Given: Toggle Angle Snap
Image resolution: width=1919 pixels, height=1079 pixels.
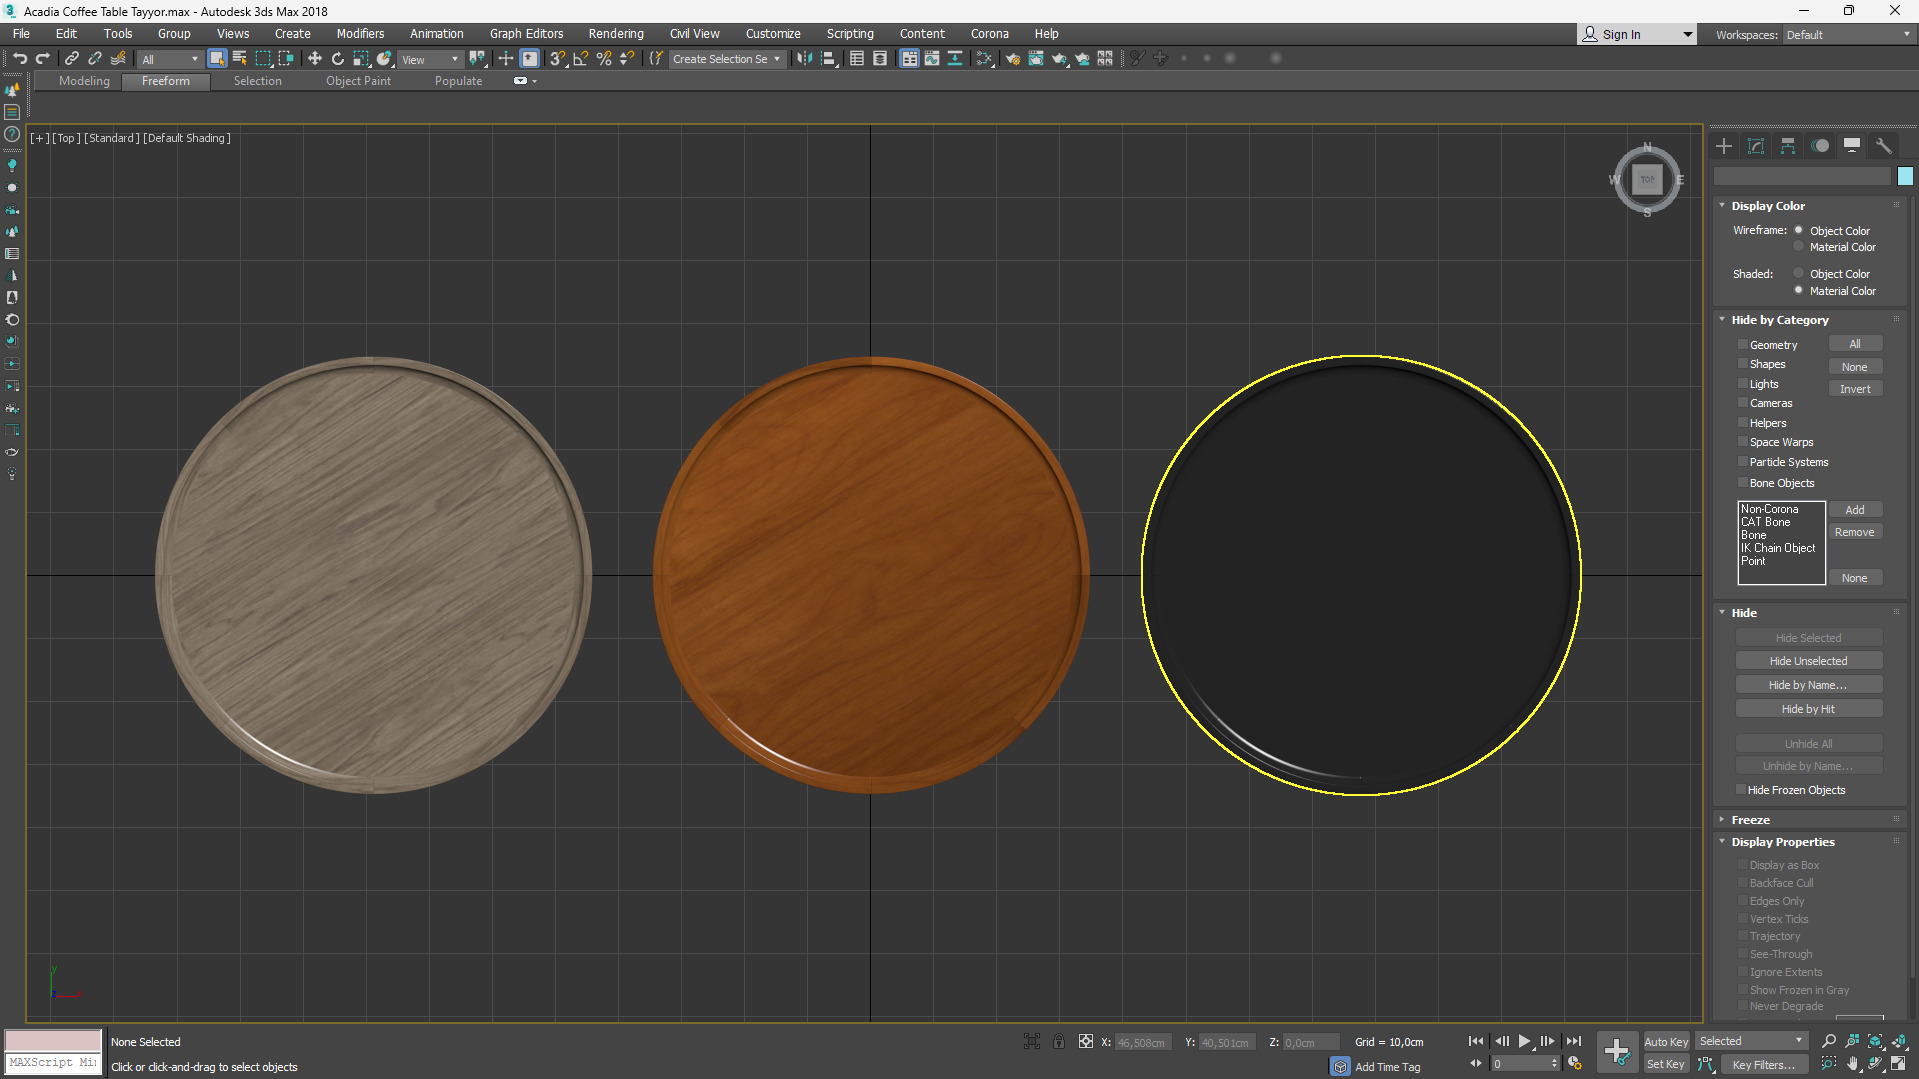Looking at the screenshot, I should tap(581, 59).
